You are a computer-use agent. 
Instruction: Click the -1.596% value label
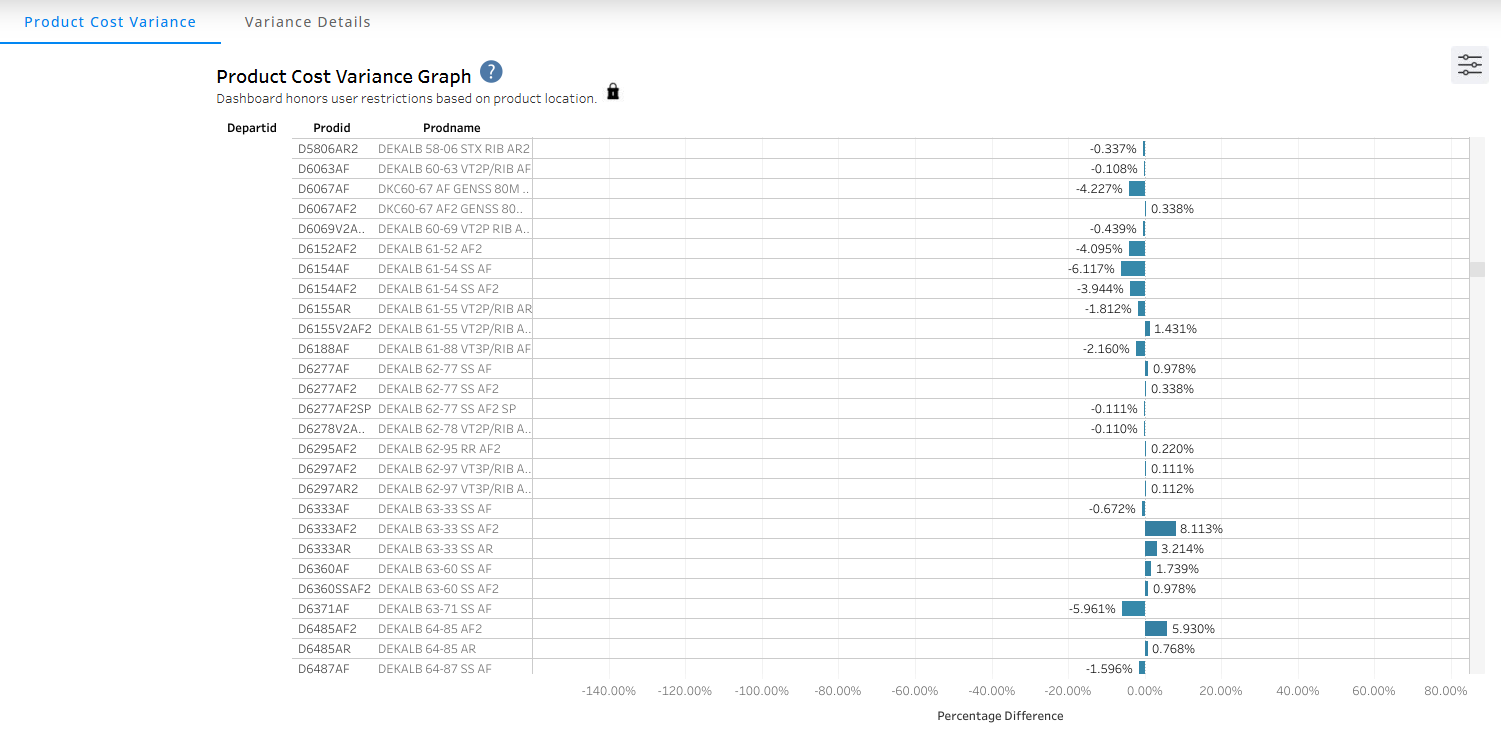coord(1109,669)
